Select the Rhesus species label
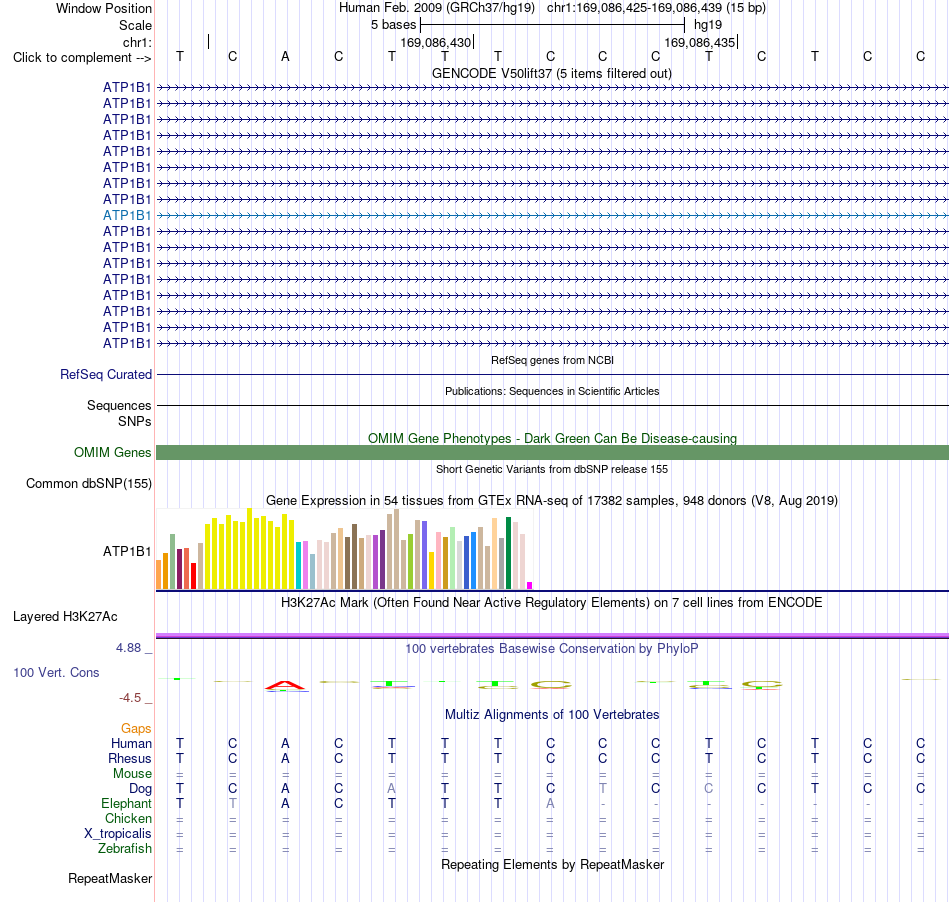950x902 pixels. point(130,758)
